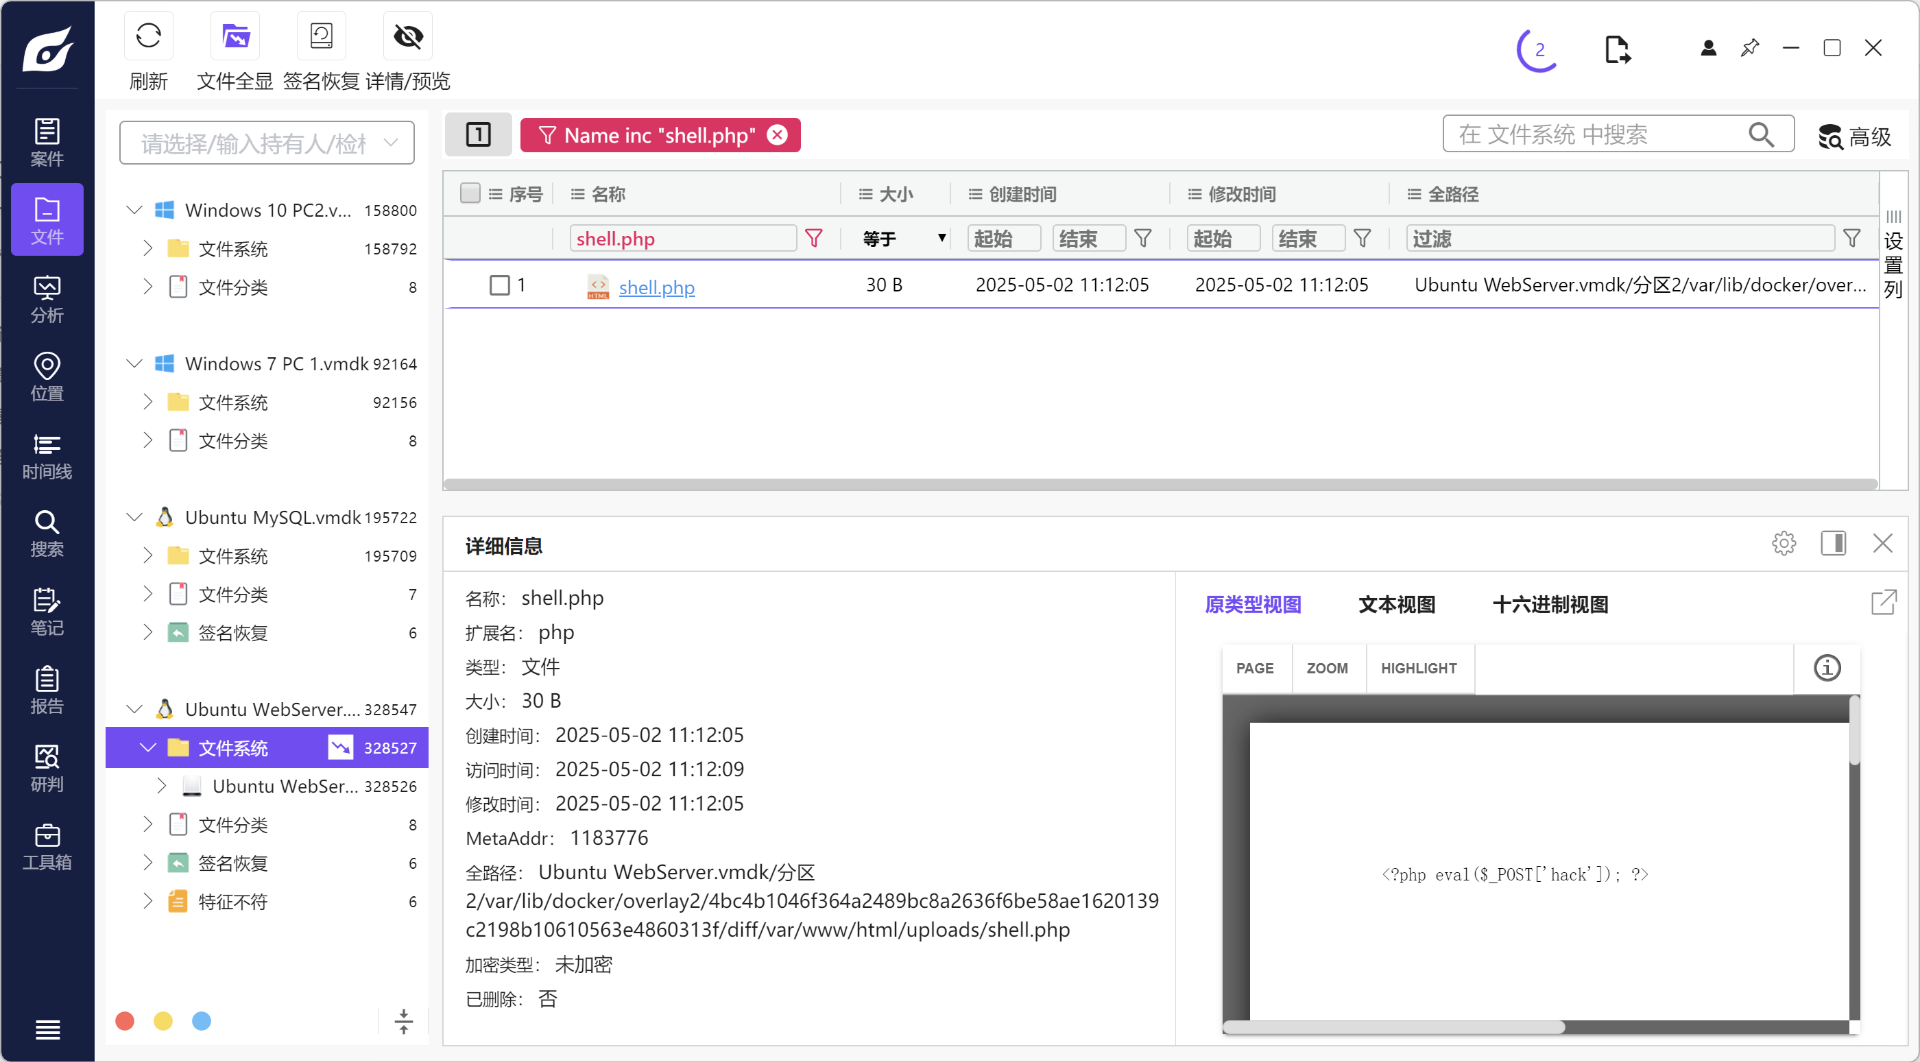This screenshot has width=1920, height=1062.
Task: Open the 案件 case sidebar section
Action: pos(47,142)
